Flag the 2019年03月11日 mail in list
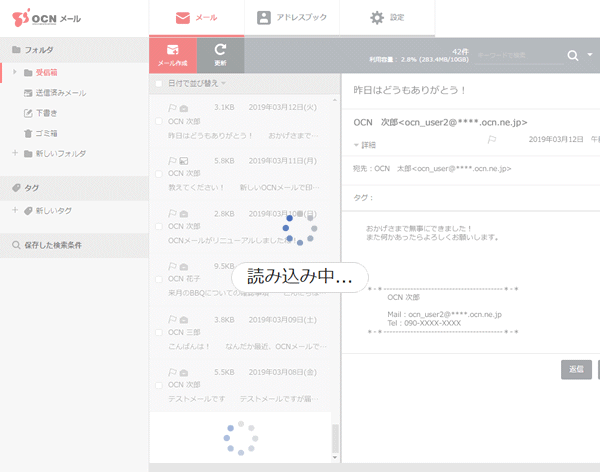The image size is (600, 472). 172,161
